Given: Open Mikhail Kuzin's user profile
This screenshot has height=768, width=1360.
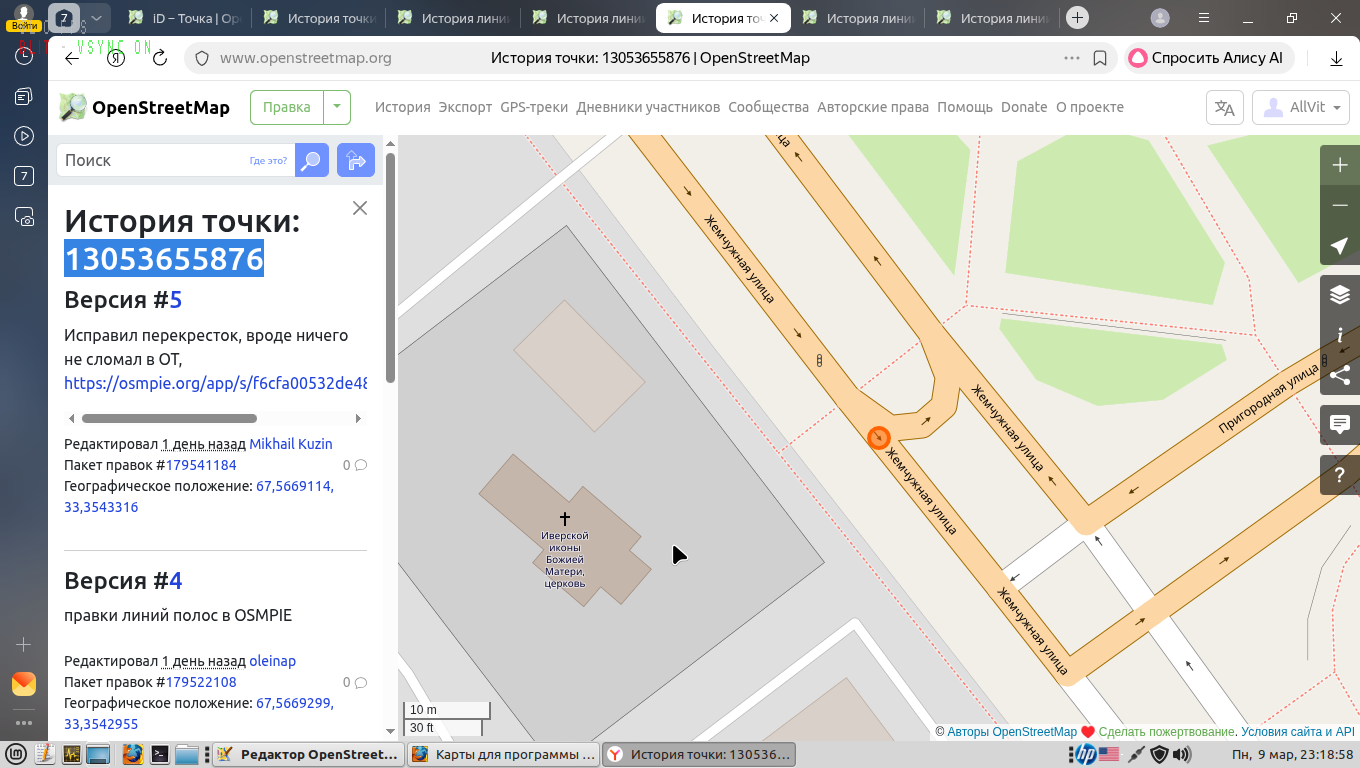Looking at the screenshot, I should tap(291, 444).
